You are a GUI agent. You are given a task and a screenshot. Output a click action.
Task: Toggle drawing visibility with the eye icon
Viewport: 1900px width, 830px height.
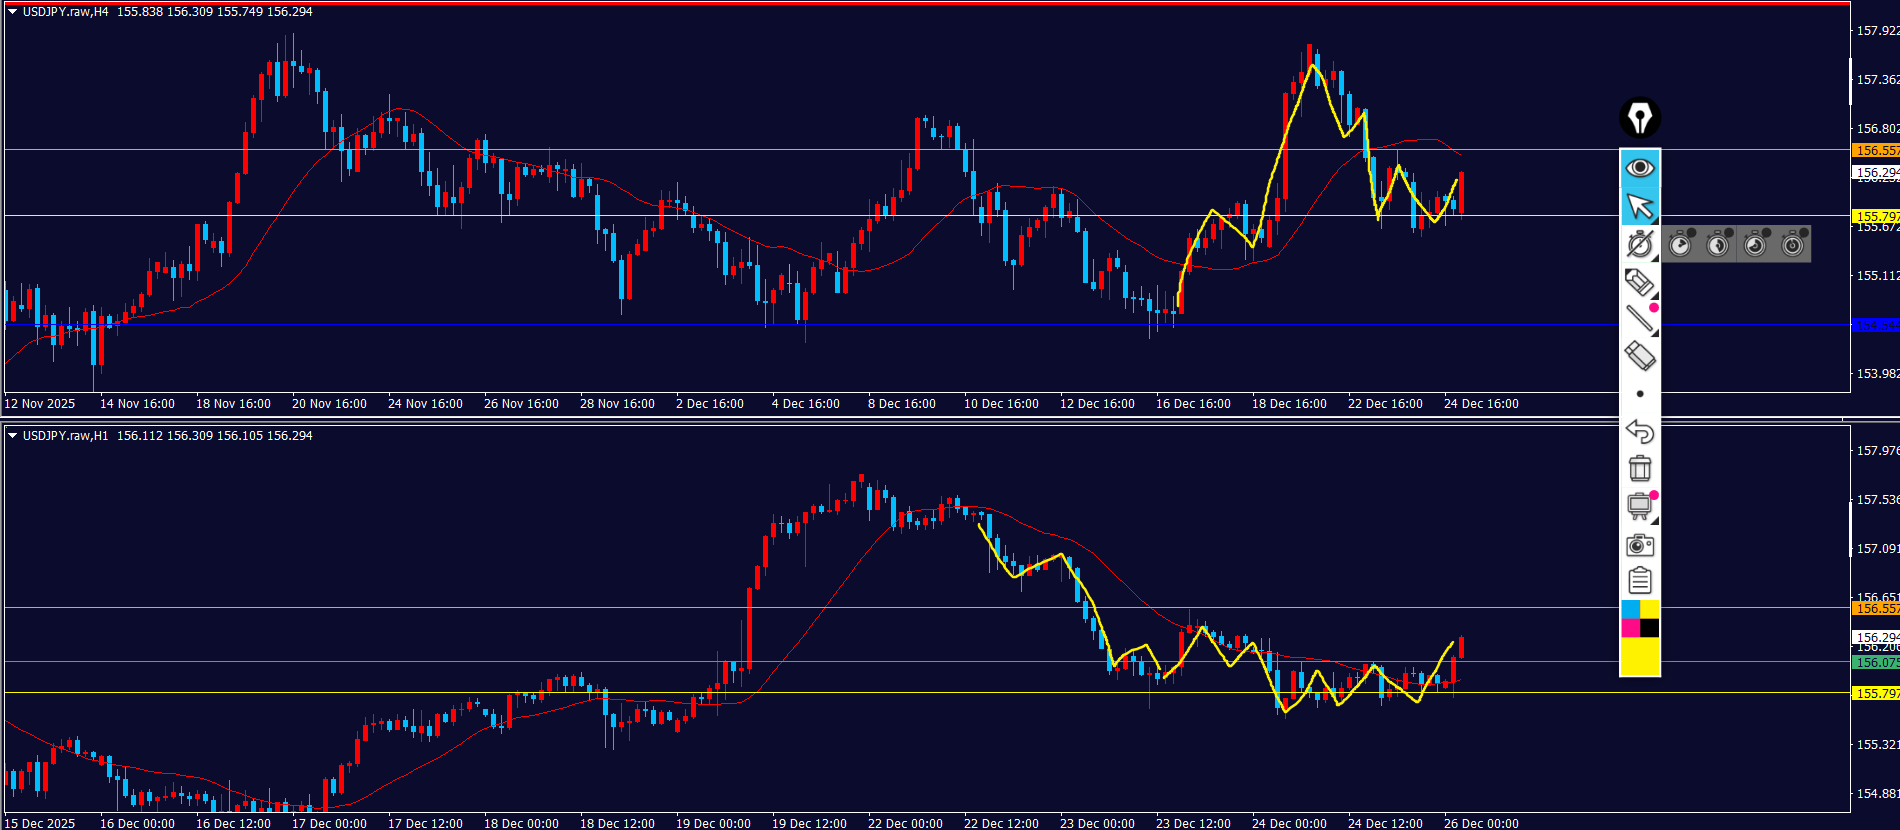pos(1639,168)
